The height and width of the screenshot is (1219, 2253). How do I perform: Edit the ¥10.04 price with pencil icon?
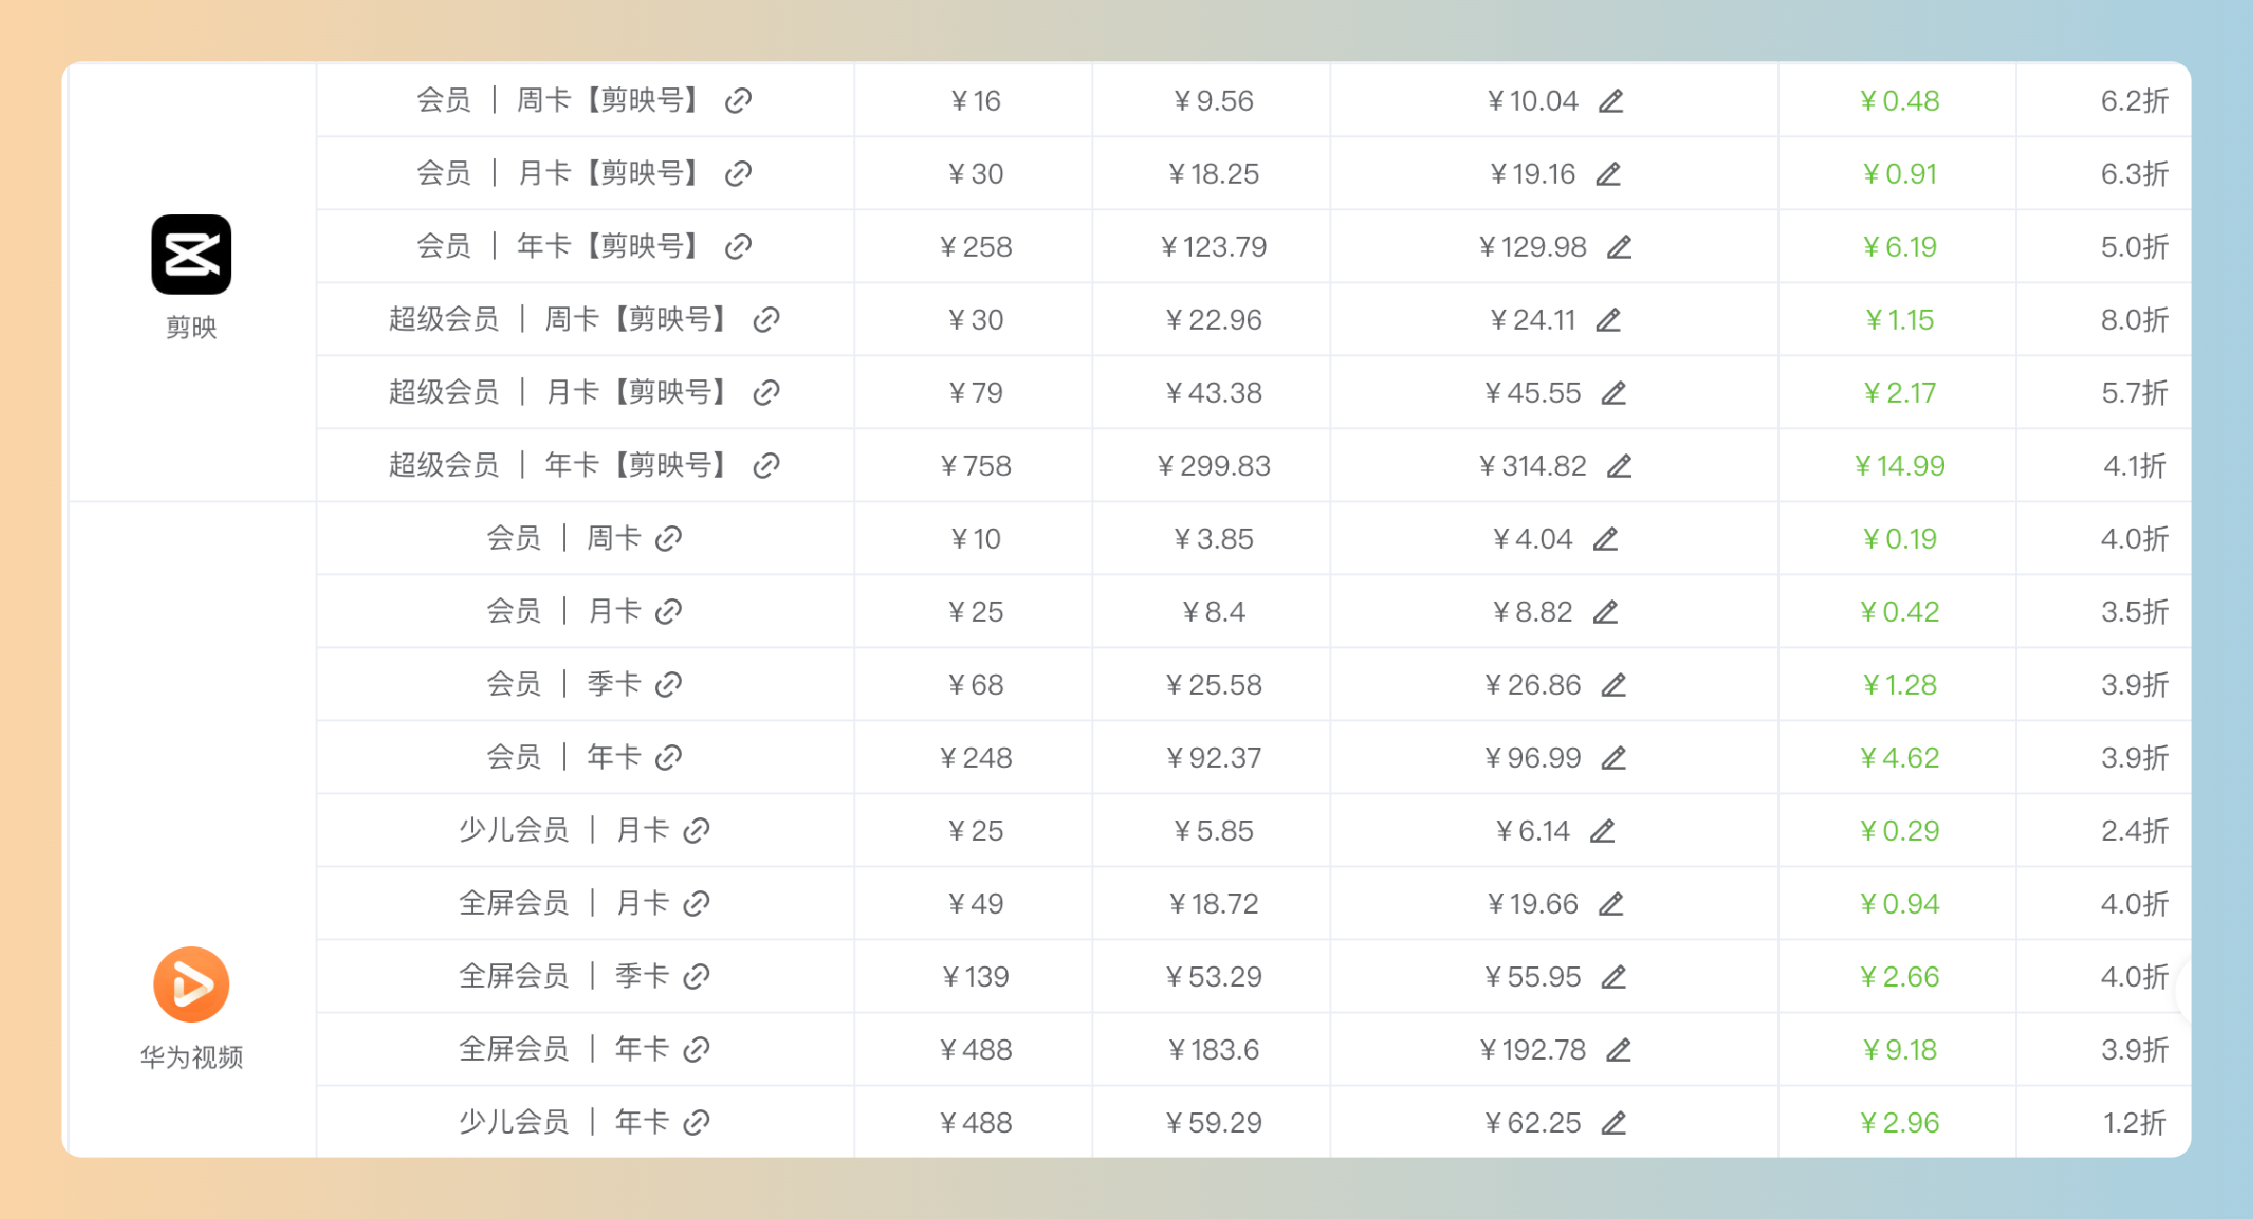pos(1610,101)
